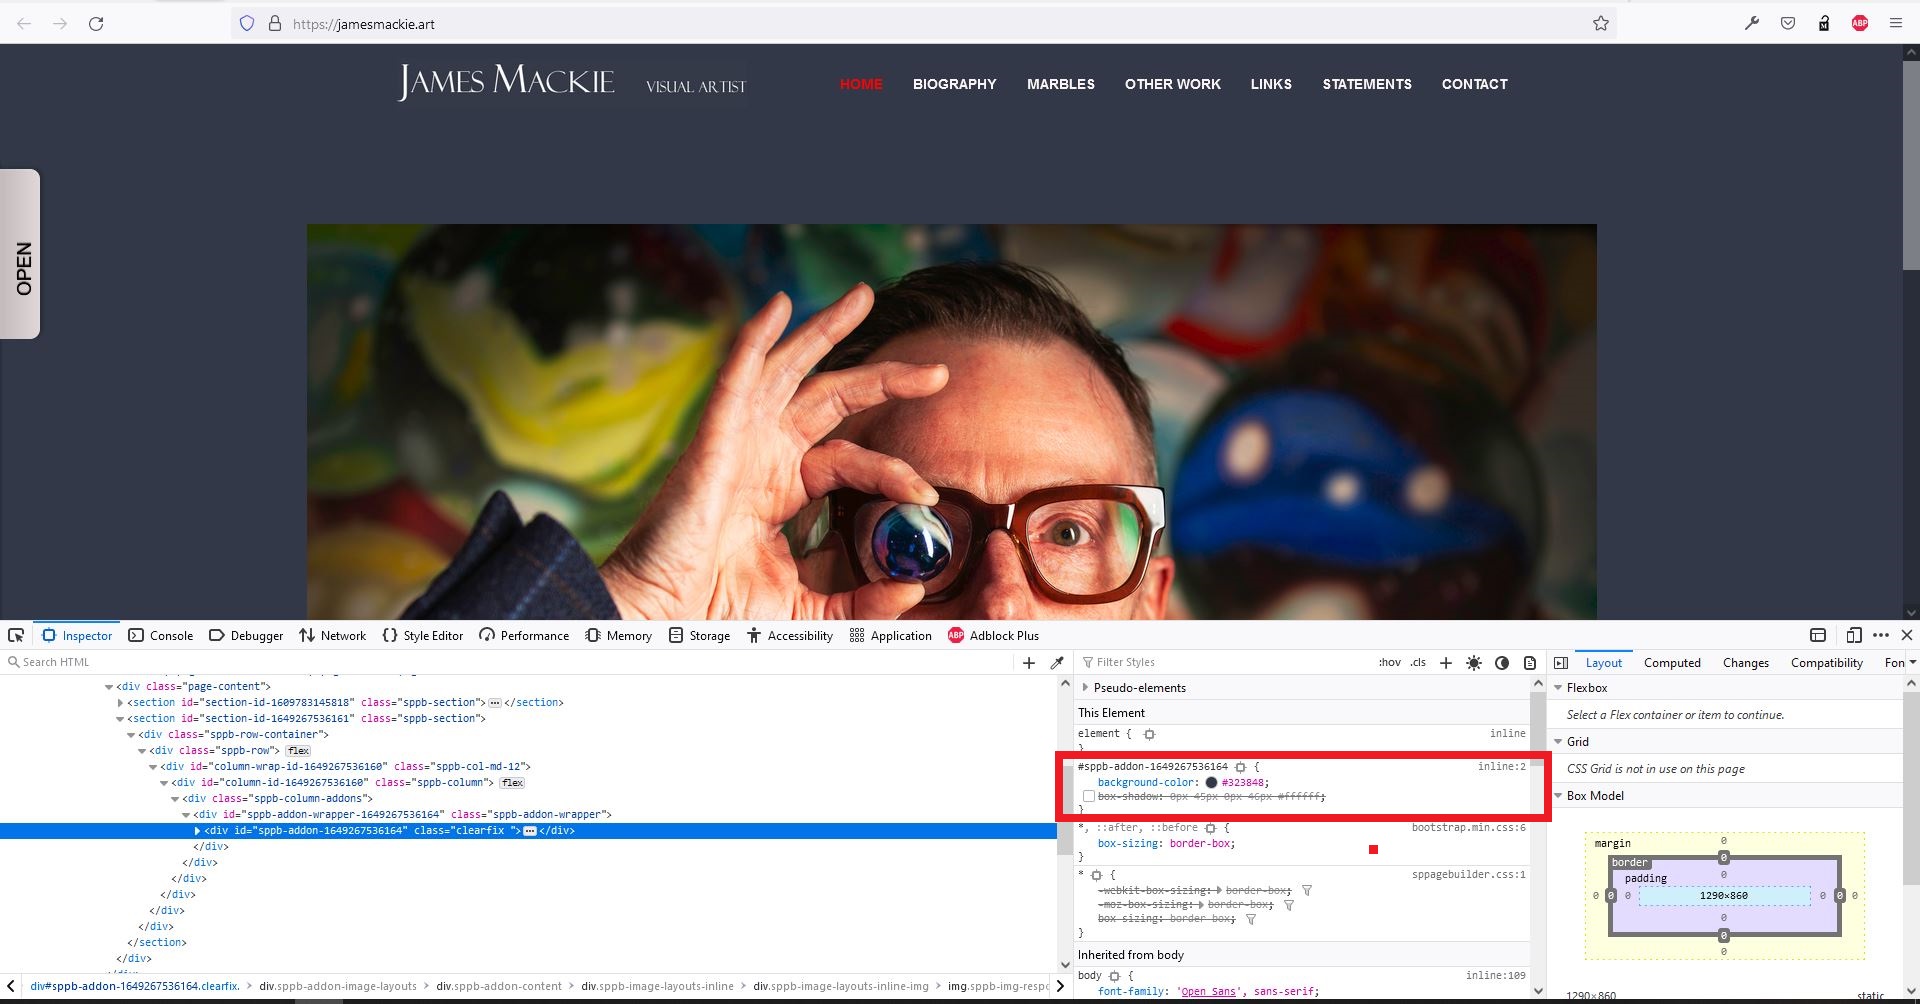This screenshot has height=1004, width=1920.
Task: Activate the element picker icon
Action: 16,635
